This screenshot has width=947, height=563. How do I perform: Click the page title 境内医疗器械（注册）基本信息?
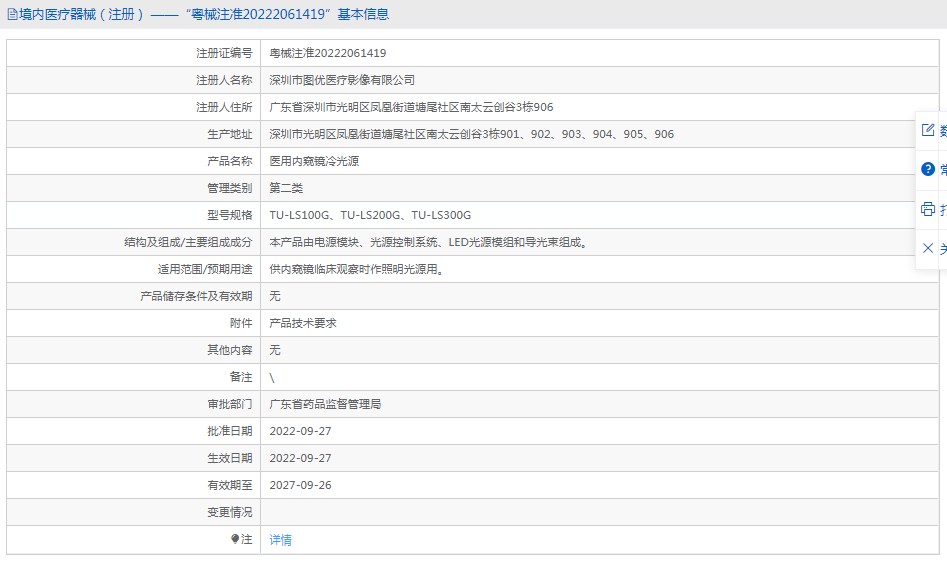(204, 14)
